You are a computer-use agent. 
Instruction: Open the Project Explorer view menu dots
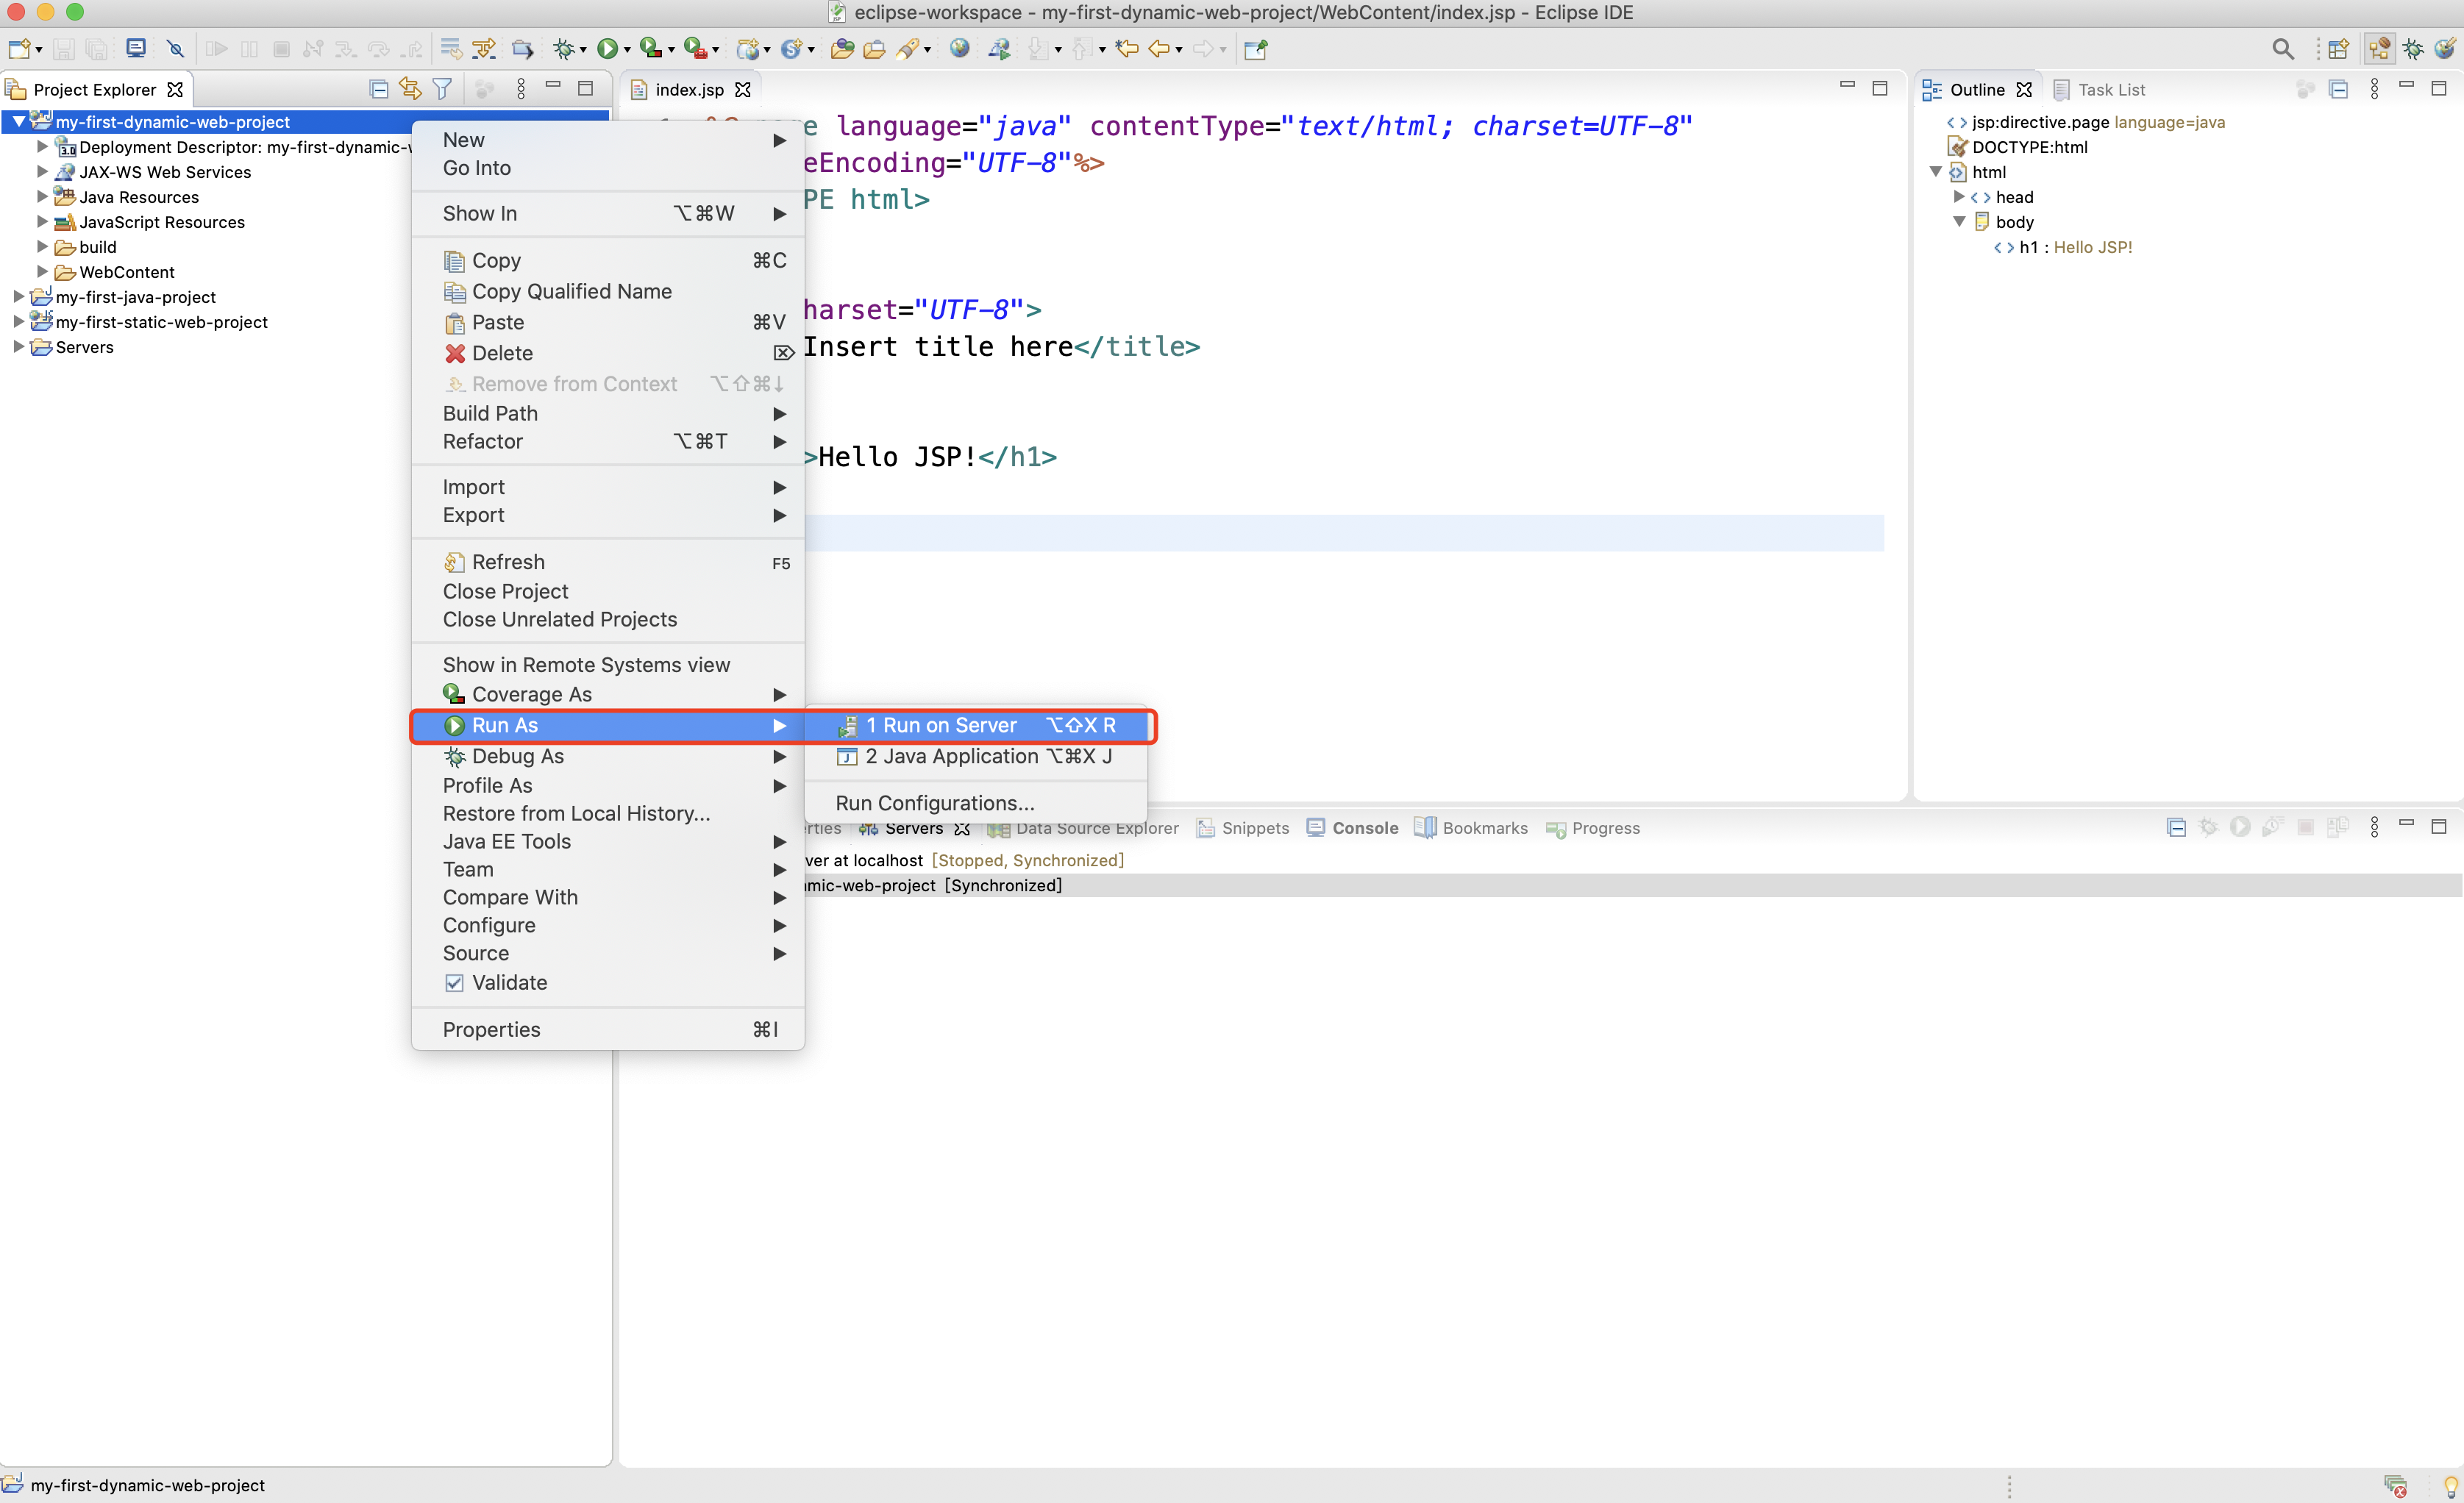(521, 89)
